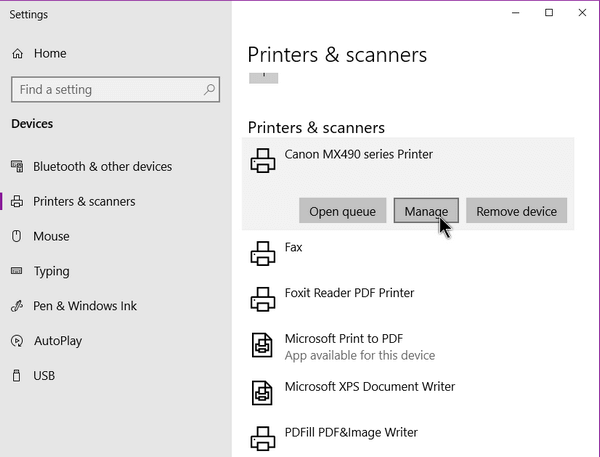Select the Bluetooth & other devices icon

click(x=17, y=166)
